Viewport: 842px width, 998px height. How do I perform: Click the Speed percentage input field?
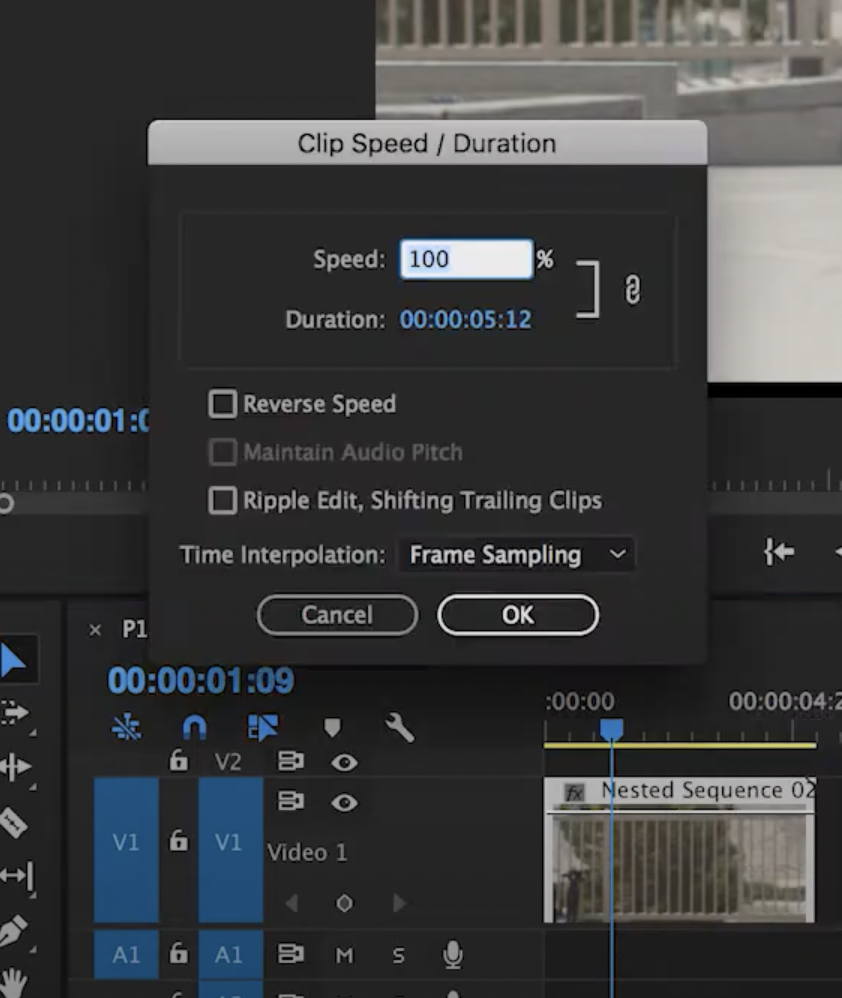(466, 259)
